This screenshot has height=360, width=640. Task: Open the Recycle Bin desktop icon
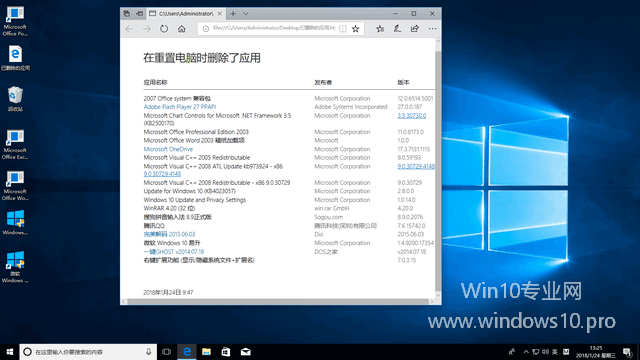point(15,99)
